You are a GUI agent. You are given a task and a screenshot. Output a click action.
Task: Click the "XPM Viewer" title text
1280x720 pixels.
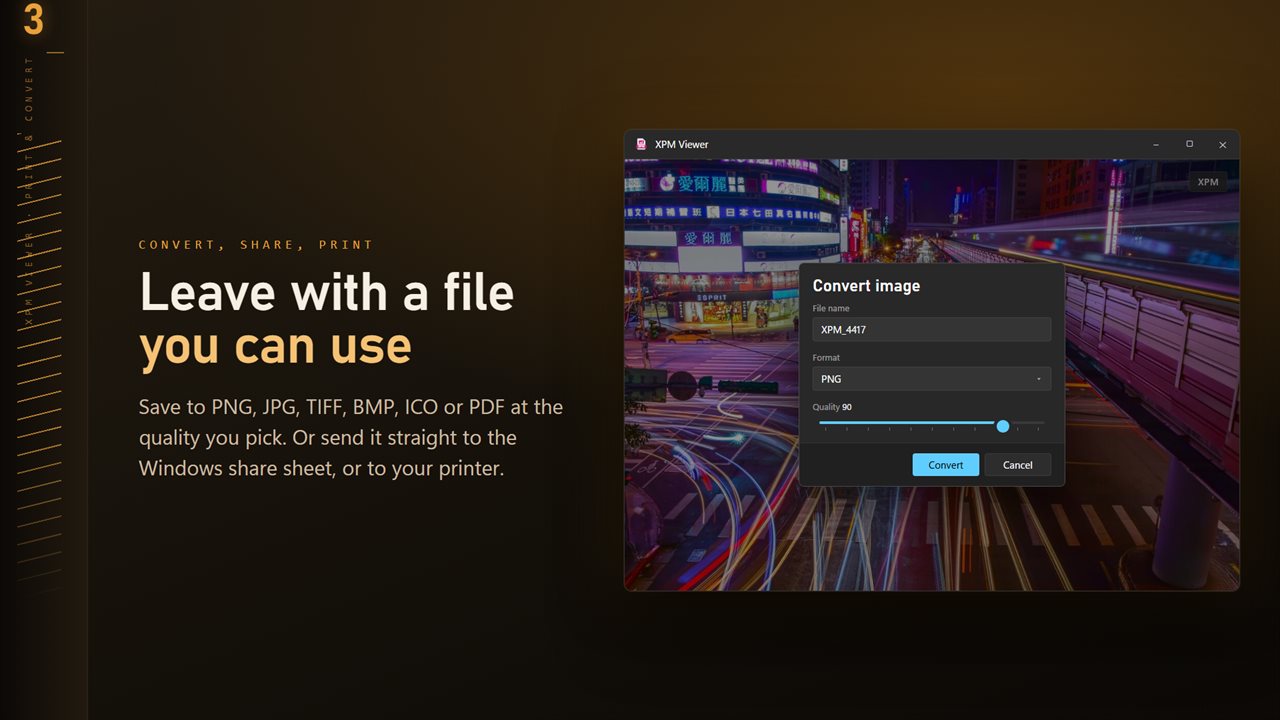(681, 144)
